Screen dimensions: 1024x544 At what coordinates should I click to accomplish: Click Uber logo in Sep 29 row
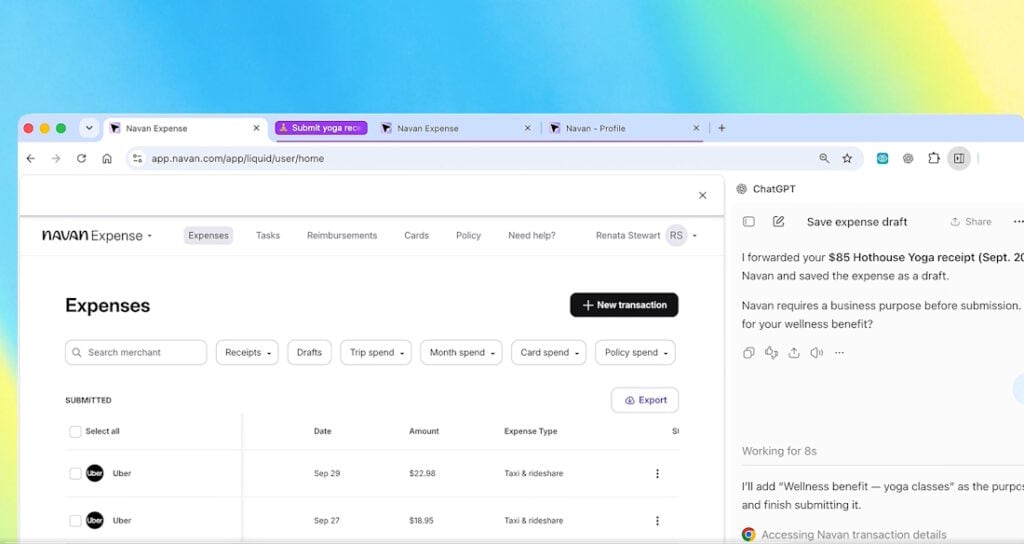pyautogui.click(x=95, y=473)
